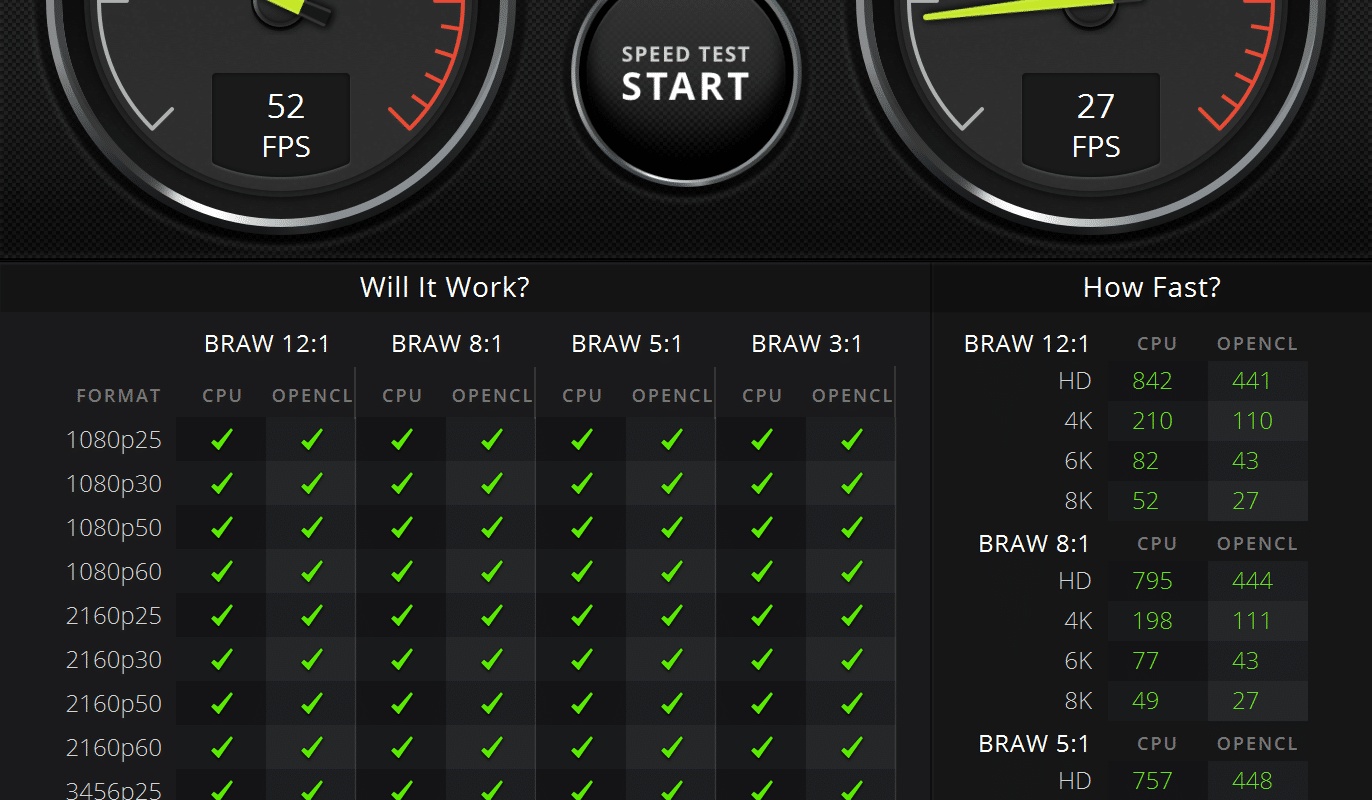
Task: Click the BRAW 8:1 label in How Fast
Action: click(1034, 544)
